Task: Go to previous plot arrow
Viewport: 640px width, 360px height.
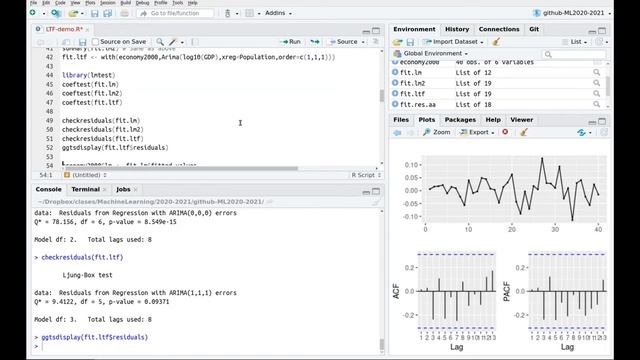Action: [397, 132]
